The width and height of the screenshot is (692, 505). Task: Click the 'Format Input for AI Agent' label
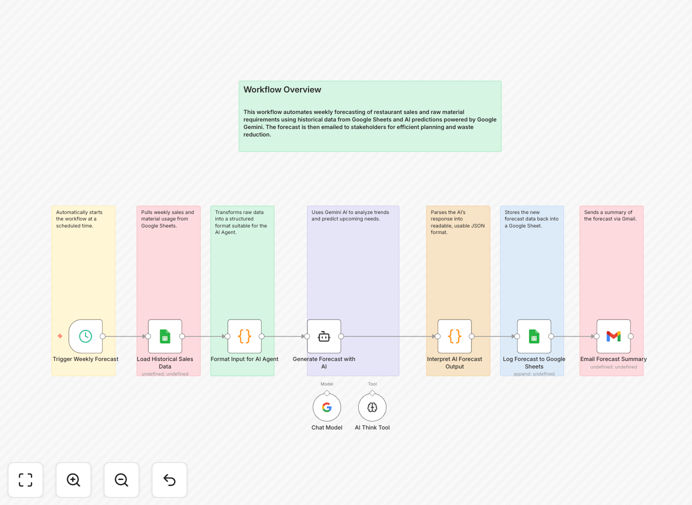pos(244,359)
